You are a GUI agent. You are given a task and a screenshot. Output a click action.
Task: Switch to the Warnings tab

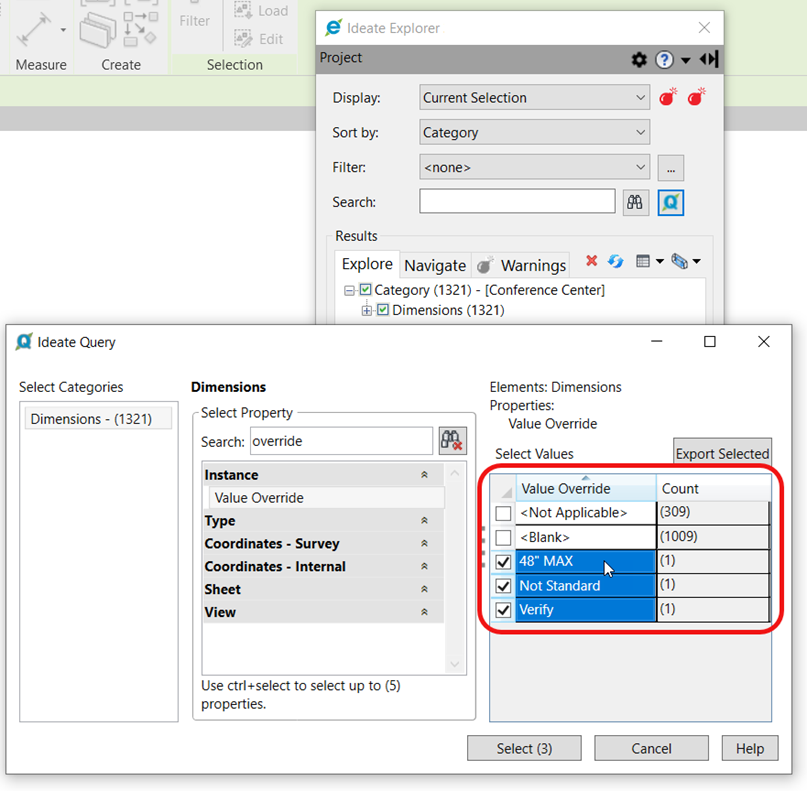click(522, 266)
